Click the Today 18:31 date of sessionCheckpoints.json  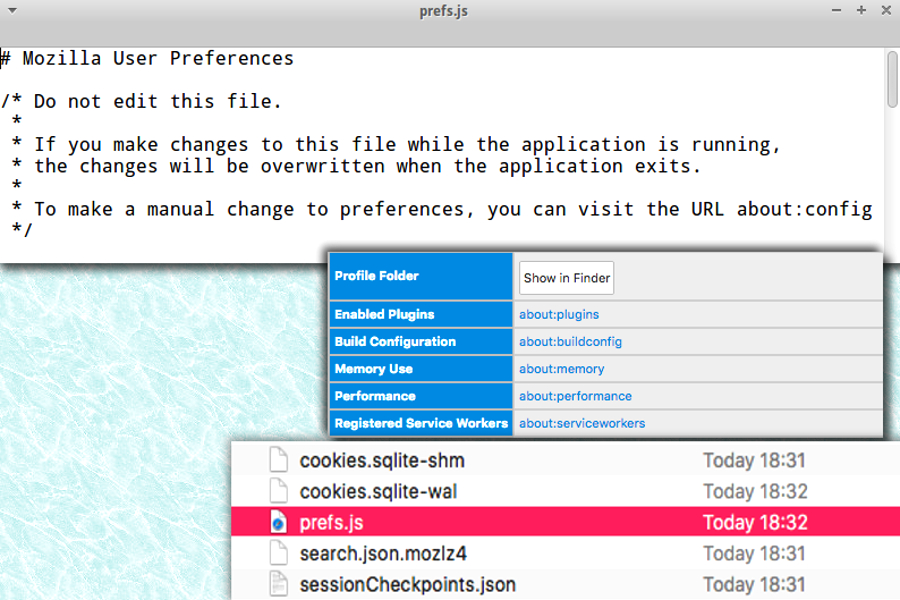point(754,584)
